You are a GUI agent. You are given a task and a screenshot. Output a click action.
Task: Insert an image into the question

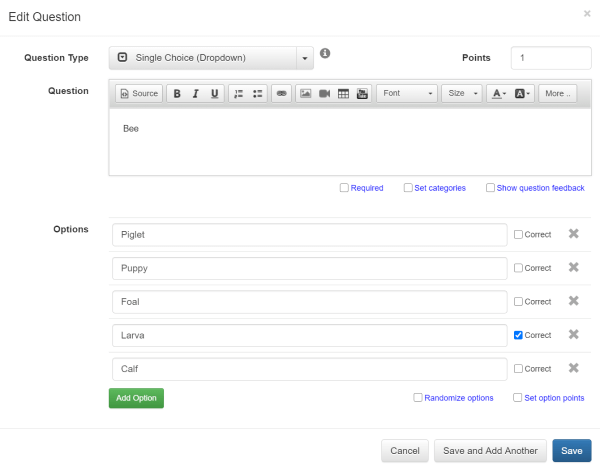click(x=306, y=93)
